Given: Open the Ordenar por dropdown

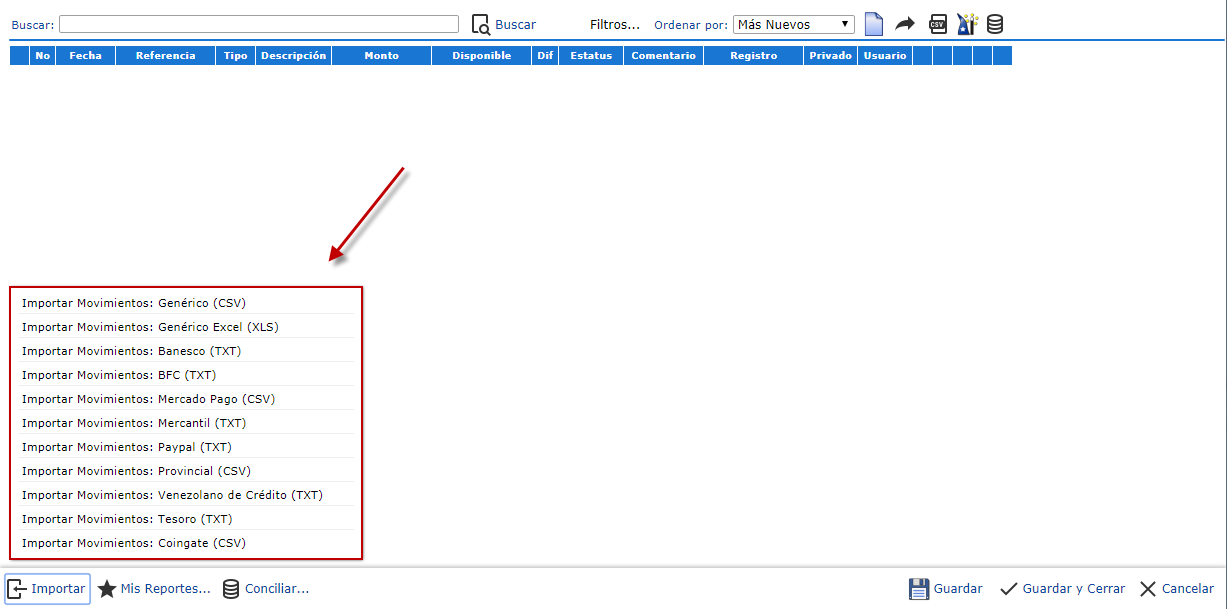Looking at the screenshot, I should pos(794,24).
